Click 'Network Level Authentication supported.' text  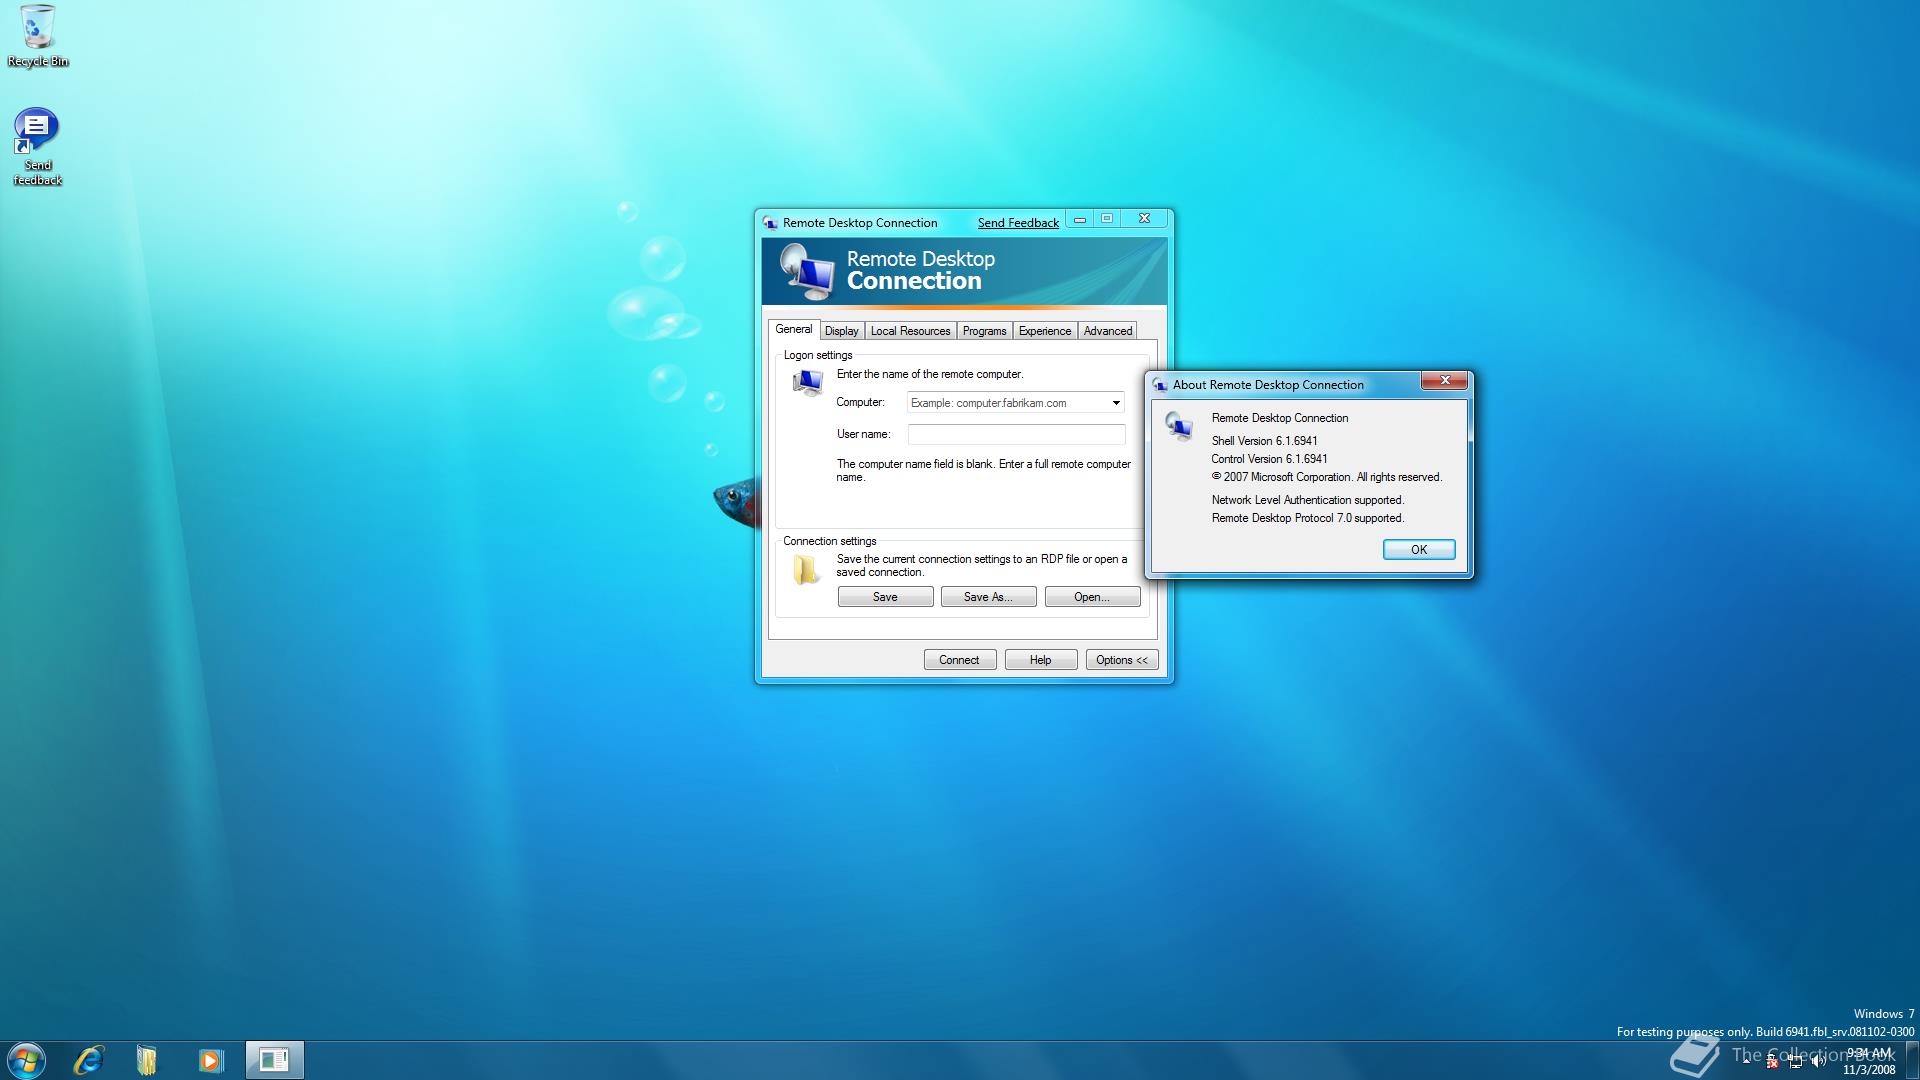click(1307, 500)
